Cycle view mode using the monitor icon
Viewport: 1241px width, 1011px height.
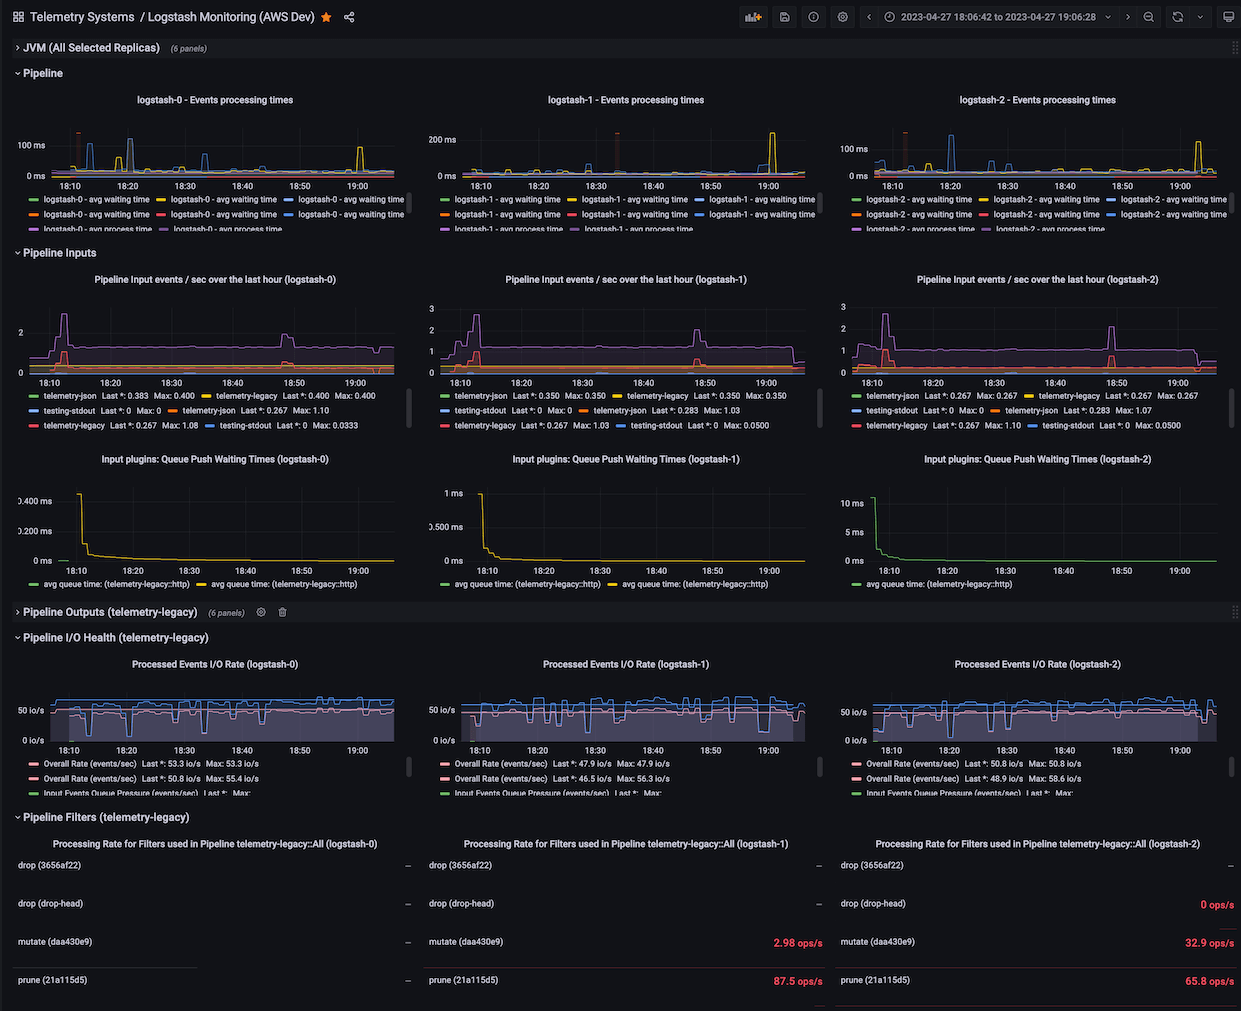click(x=1229, y=17)
